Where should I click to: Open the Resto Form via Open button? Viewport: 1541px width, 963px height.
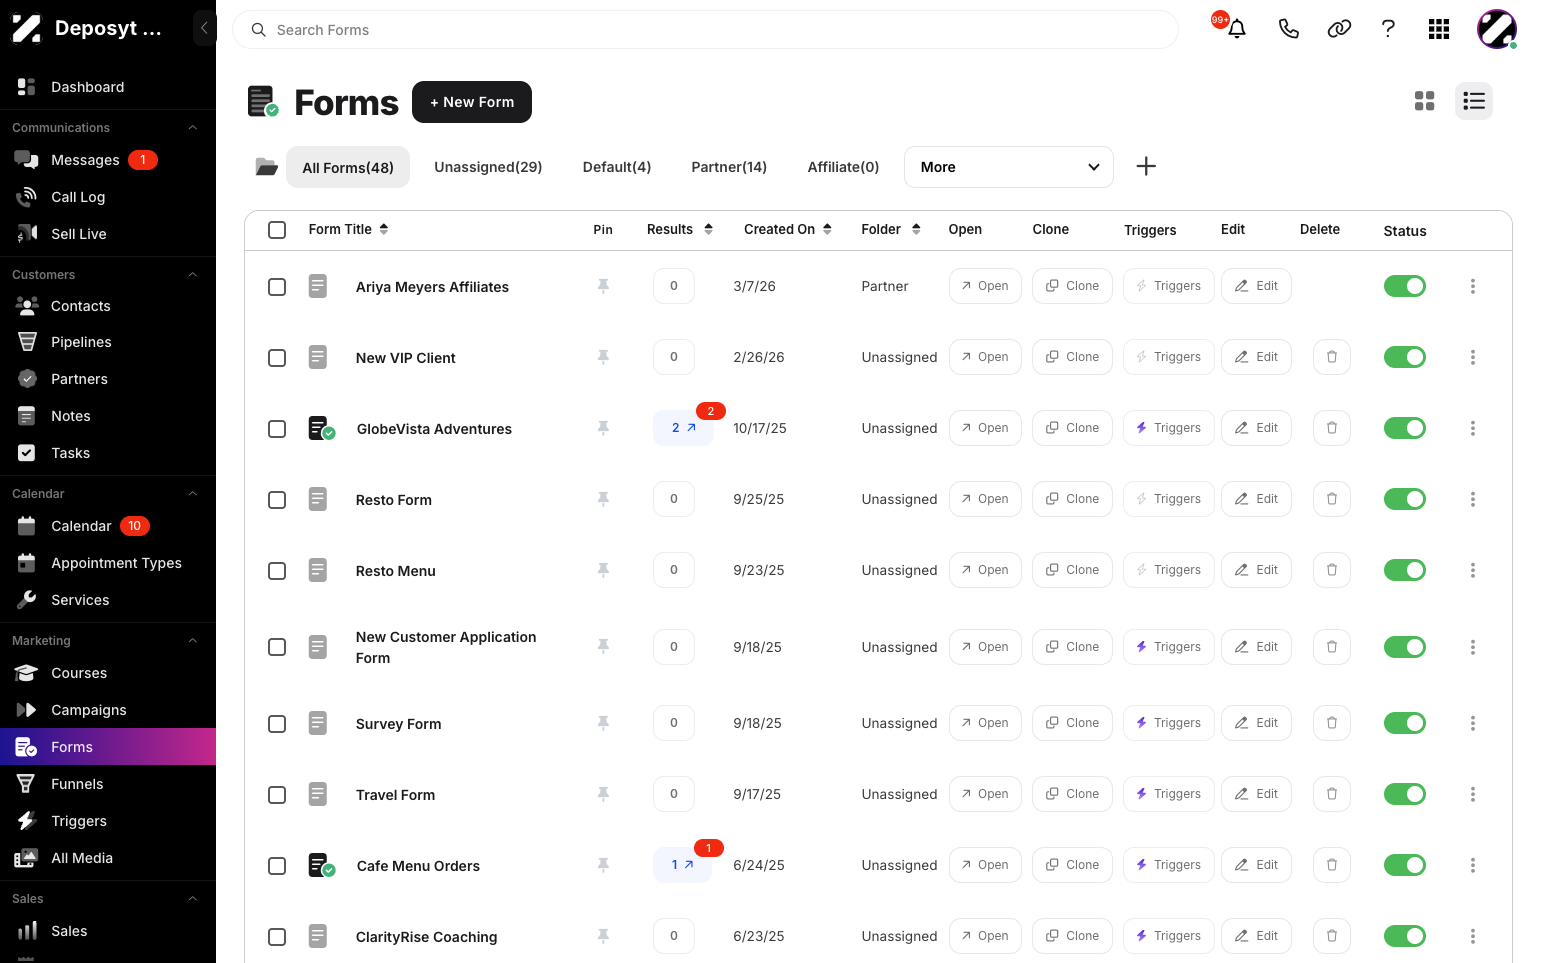click(x=985, y=499)
